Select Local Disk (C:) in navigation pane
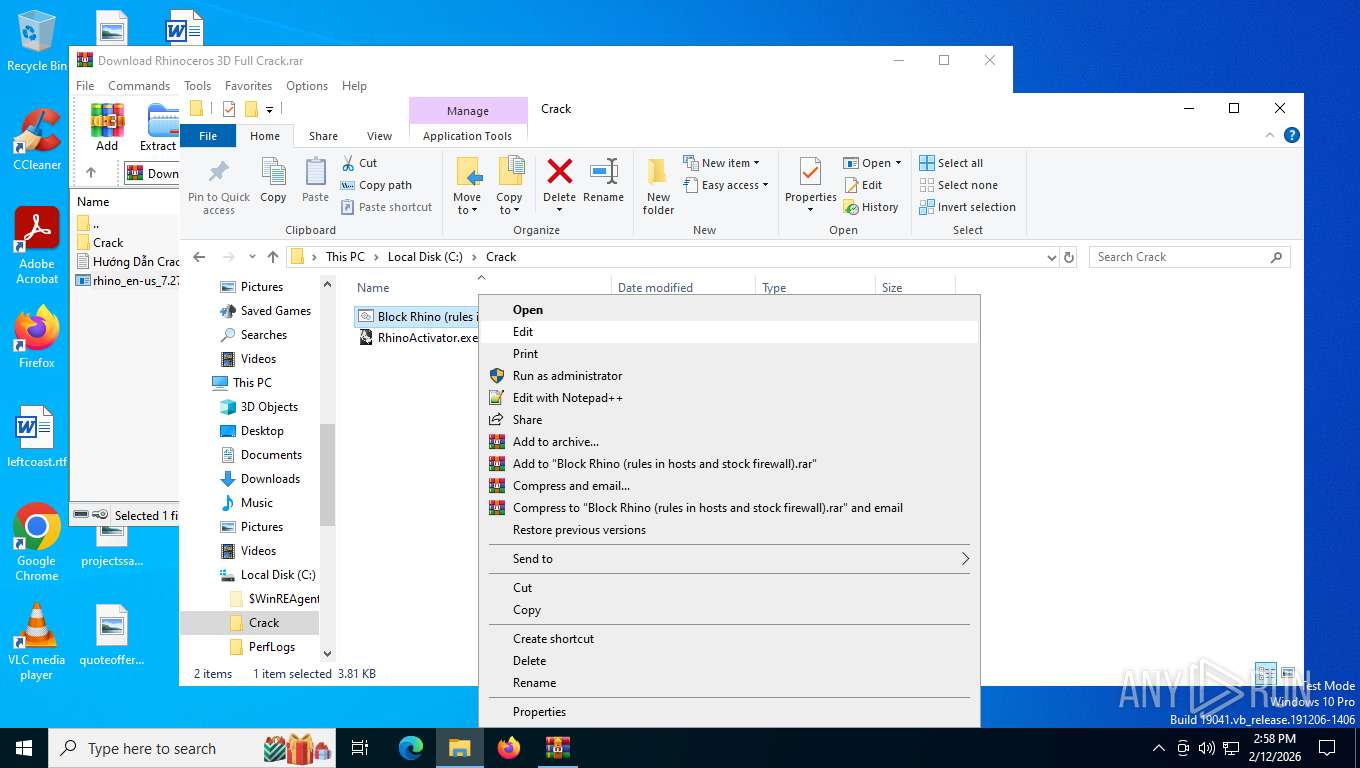 (266, 575)
